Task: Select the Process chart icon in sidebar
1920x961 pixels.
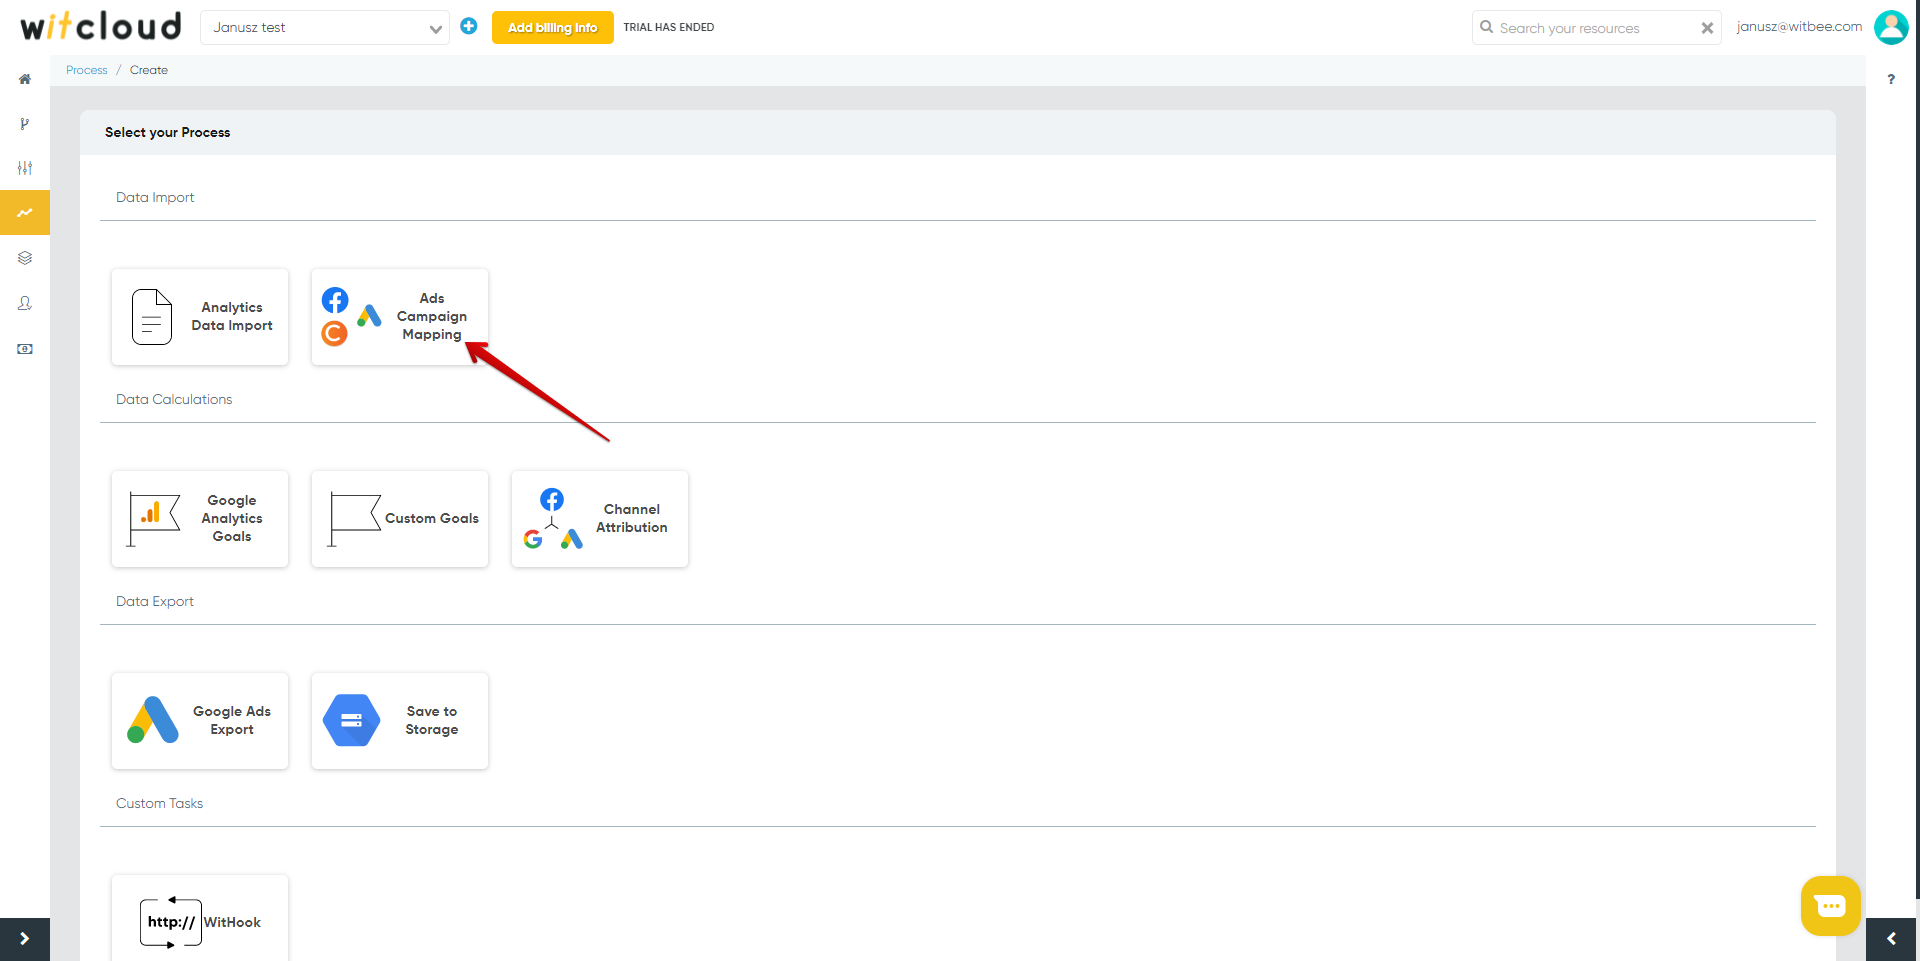Action: click(x=25, y=213)
